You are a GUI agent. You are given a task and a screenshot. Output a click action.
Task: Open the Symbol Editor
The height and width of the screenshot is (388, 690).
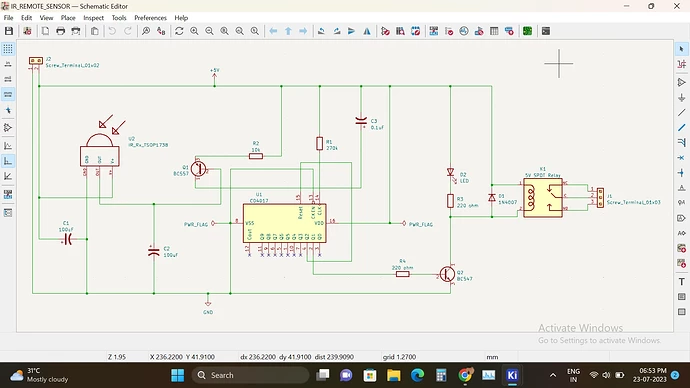385,31
